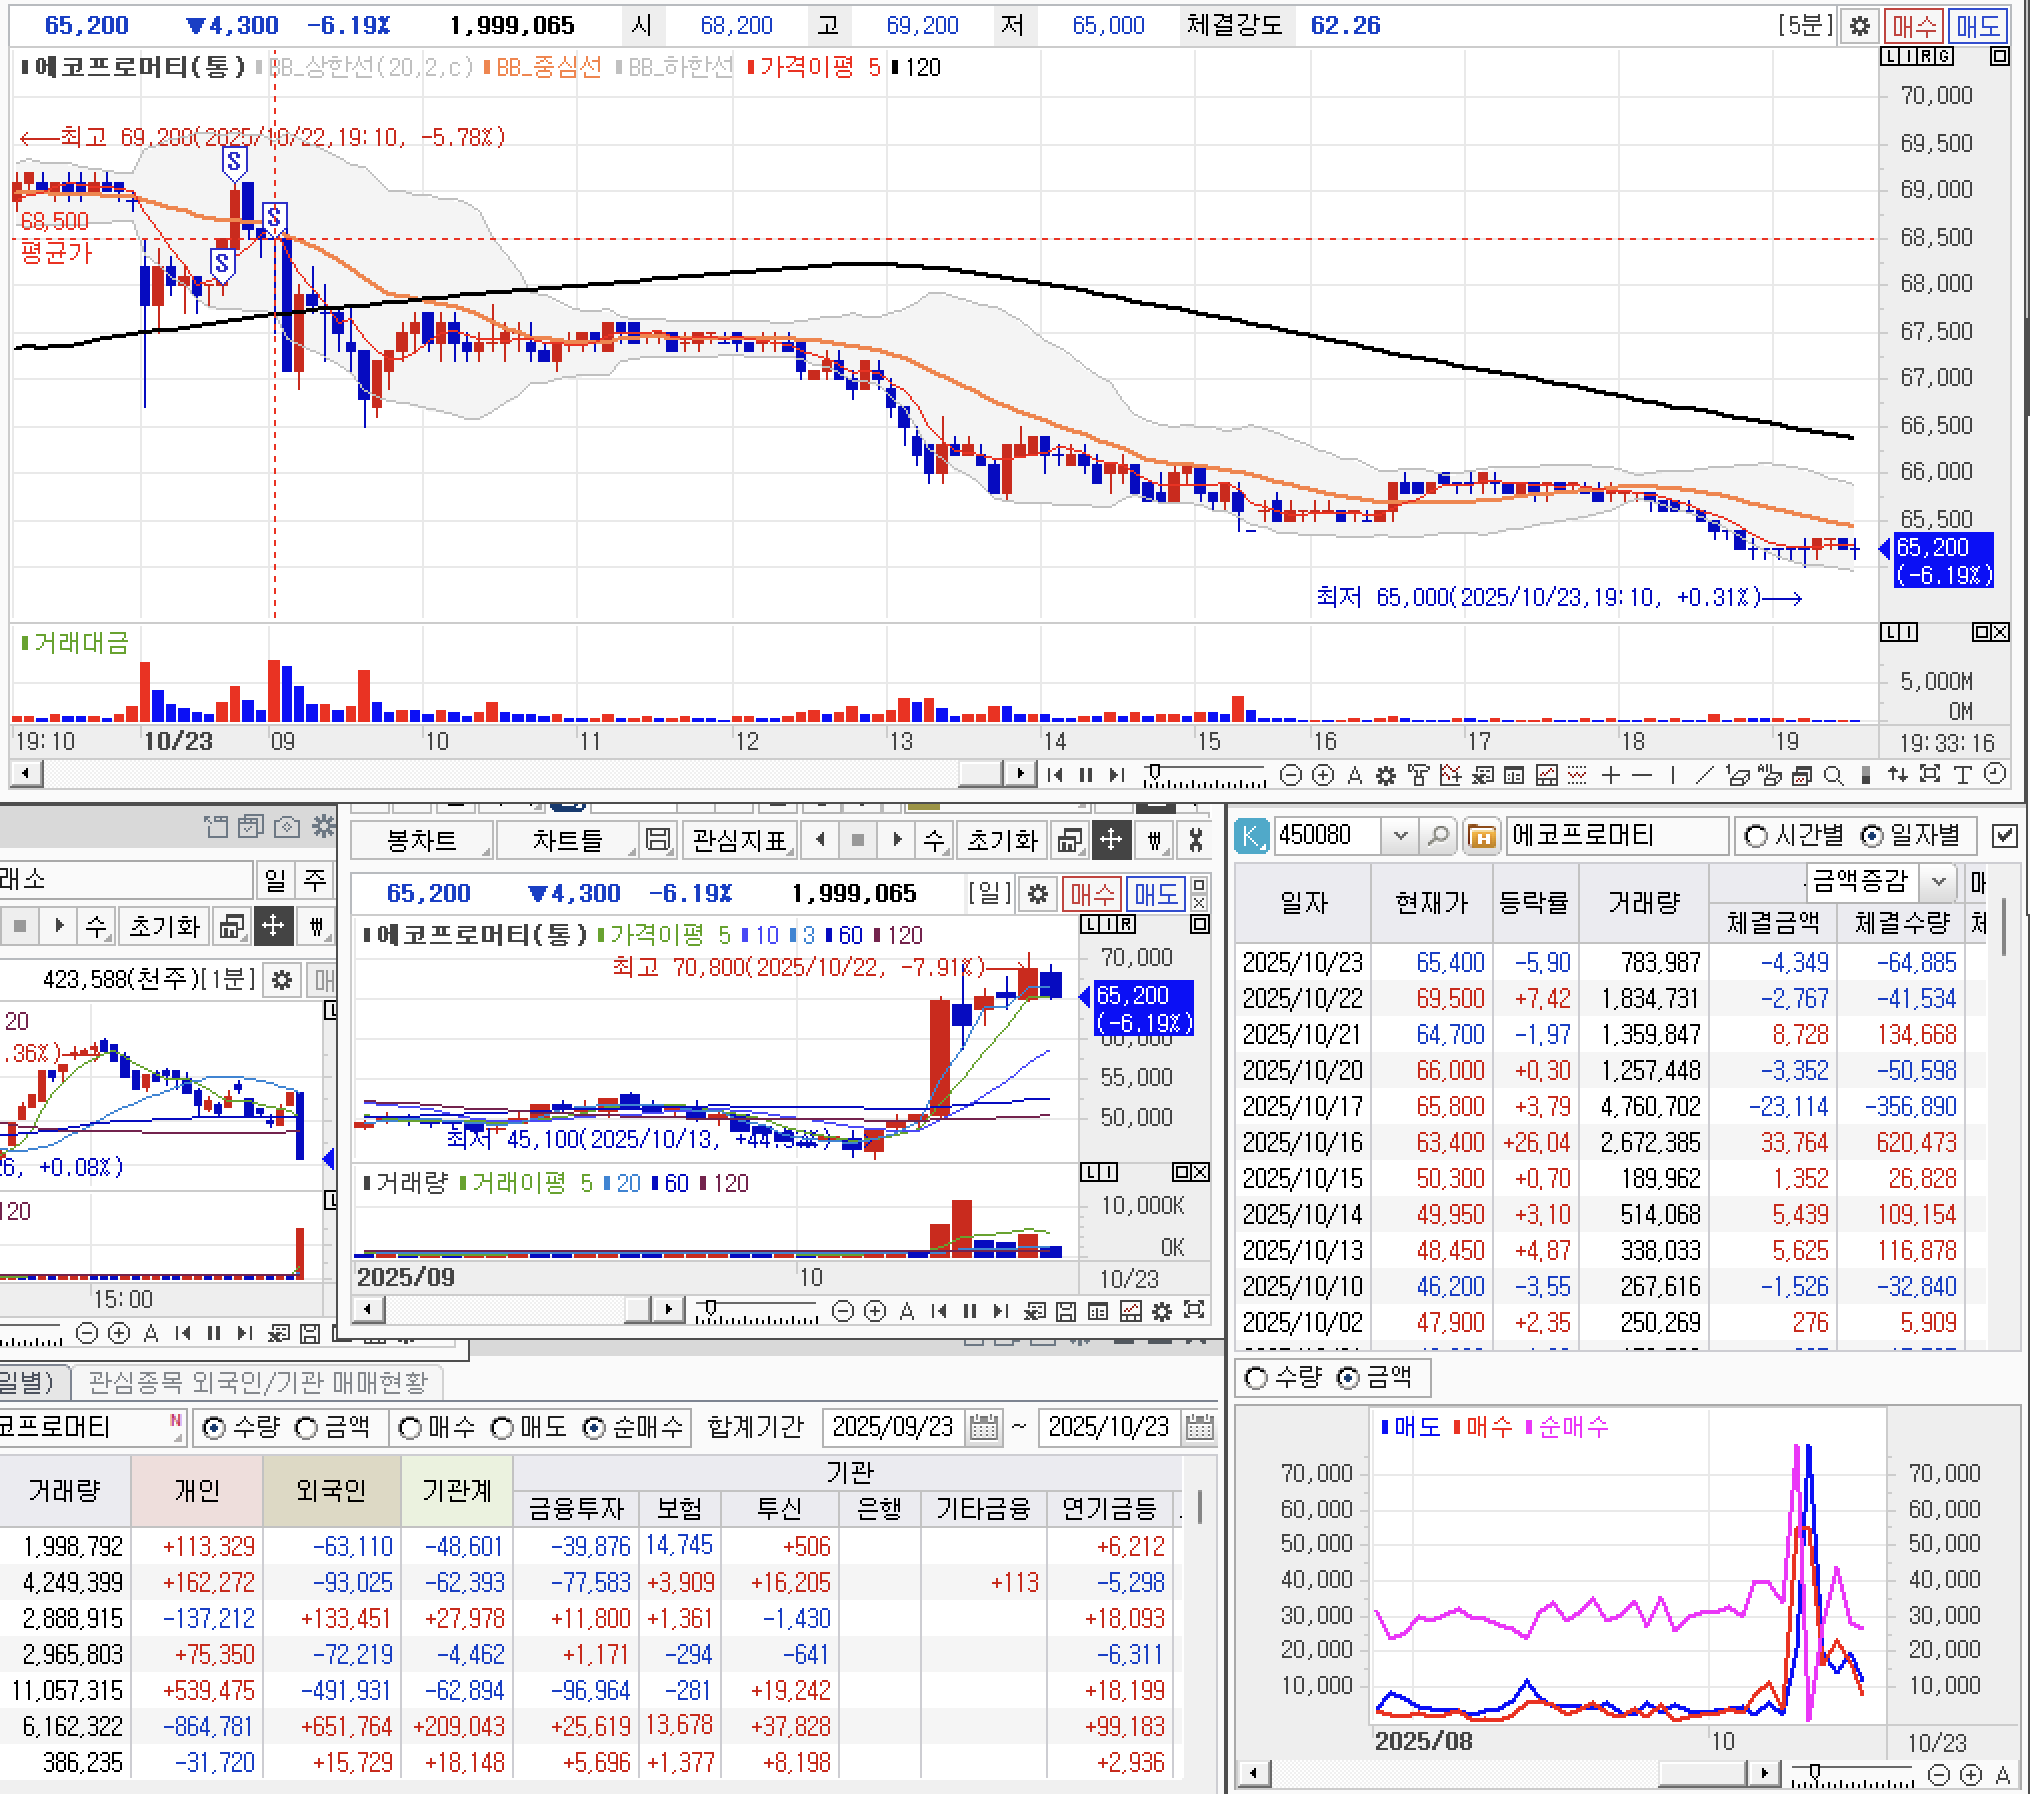This screenshot has height=1794, width=2030.
Task: Open the 금액증감 dropdown
Action: coord(1938,882)
